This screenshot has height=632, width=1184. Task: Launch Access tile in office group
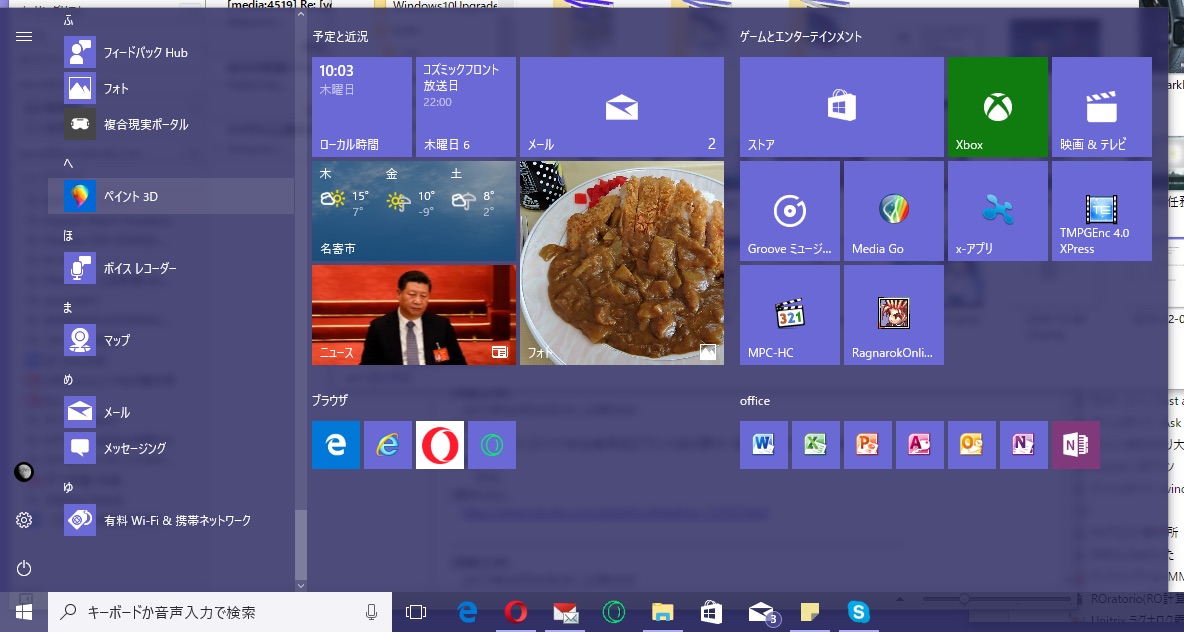point(920,445)
